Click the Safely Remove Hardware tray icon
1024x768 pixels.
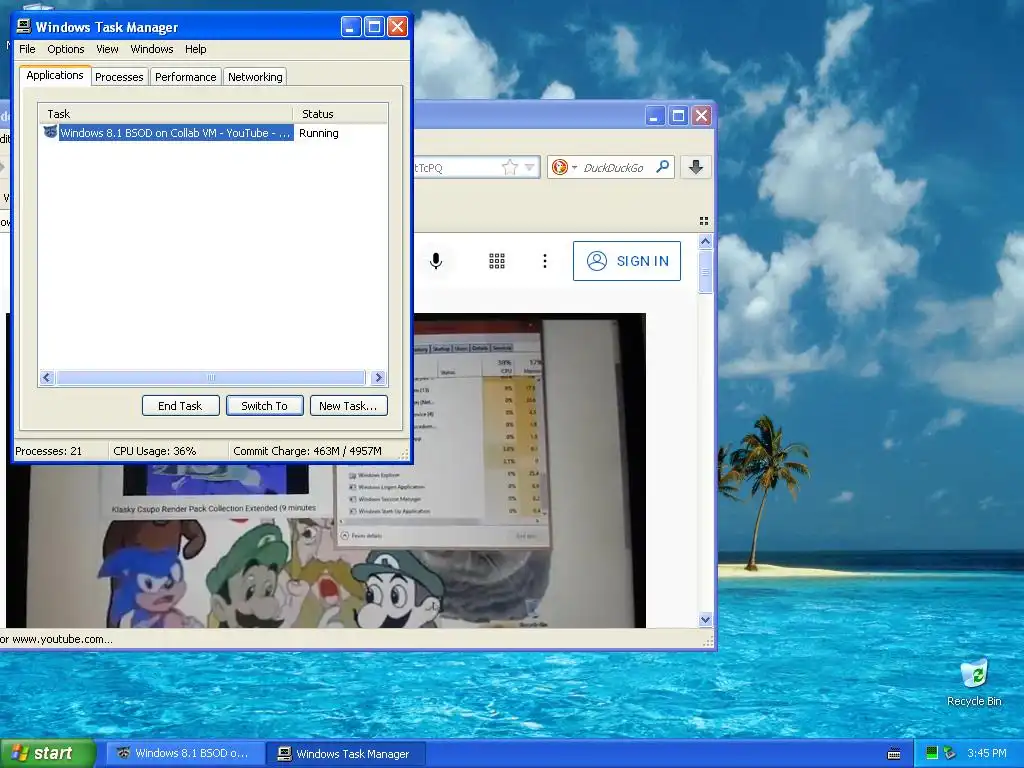[x=950, y=753]
